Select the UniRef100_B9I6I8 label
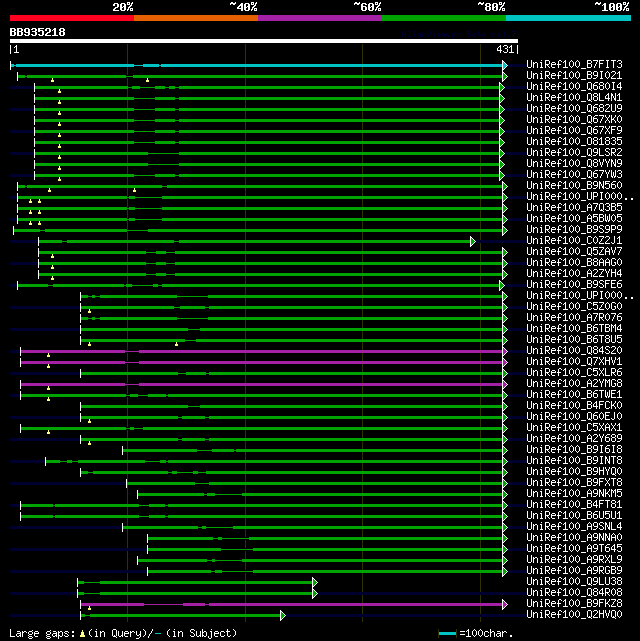 [574, 449]
